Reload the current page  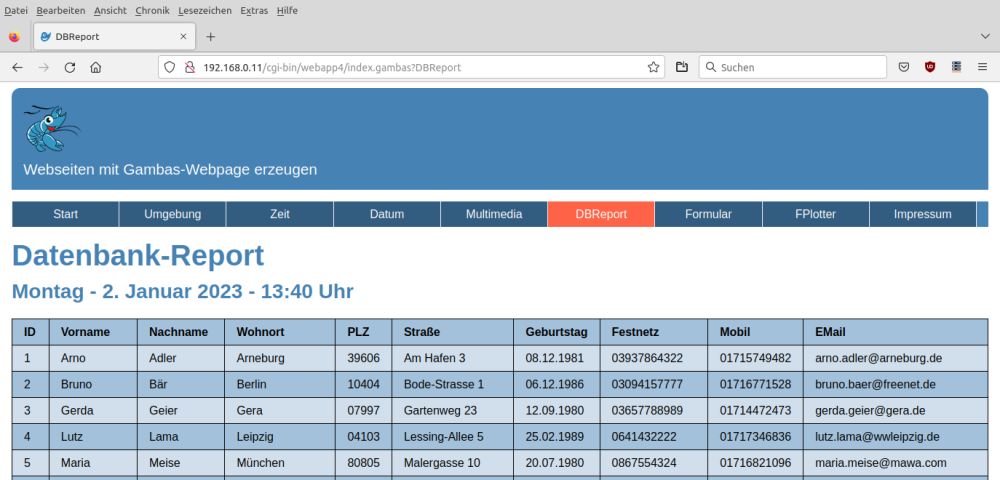70,67
